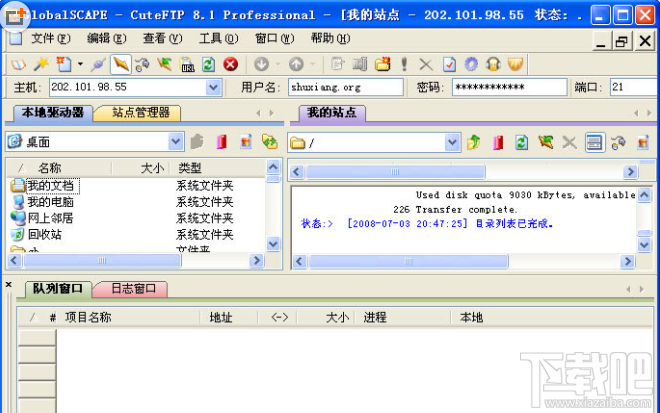Viewport: 660px width, 413px height.
Task: Expand the remote path "/" dropdown
Action: [452, 143]
